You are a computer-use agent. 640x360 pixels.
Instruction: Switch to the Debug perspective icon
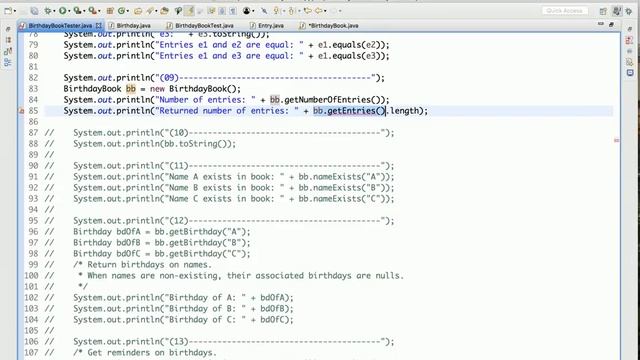(x=629, y=11)
